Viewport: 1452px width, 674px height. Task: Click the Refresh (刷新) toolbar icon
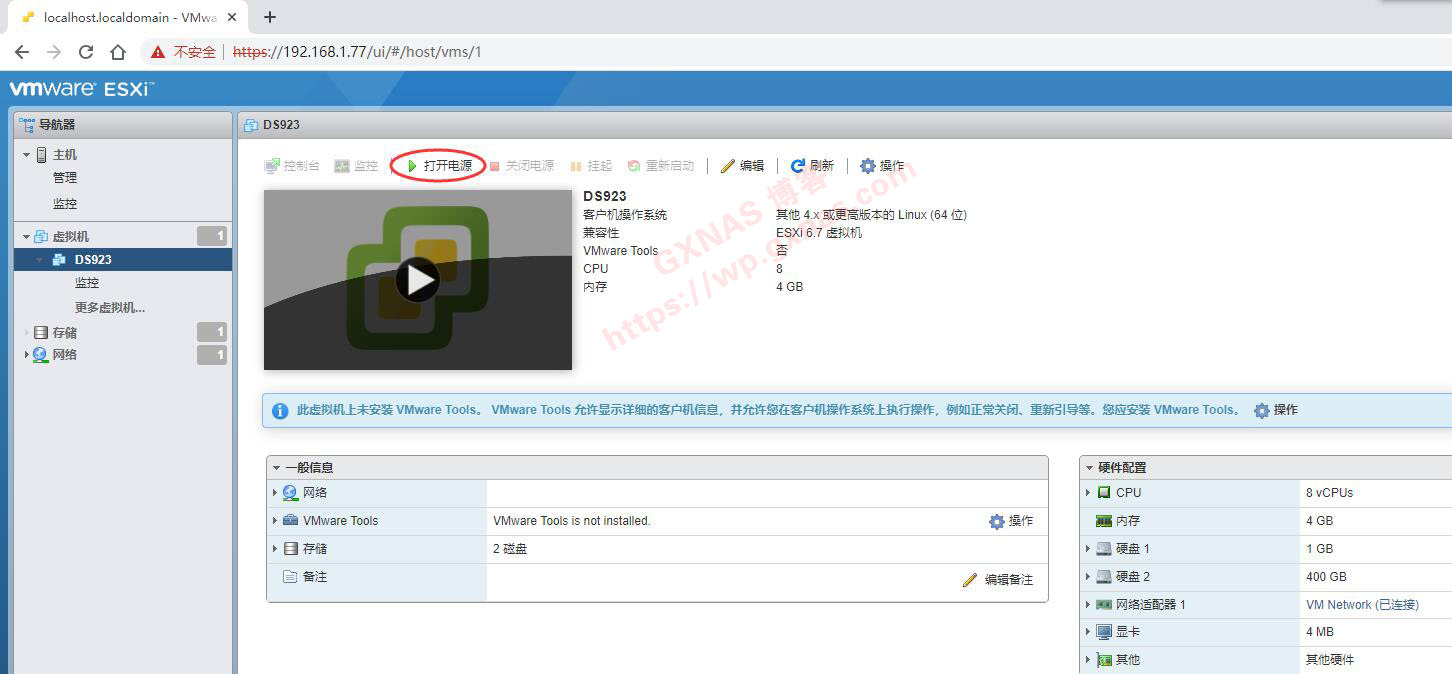coord(798,166)
